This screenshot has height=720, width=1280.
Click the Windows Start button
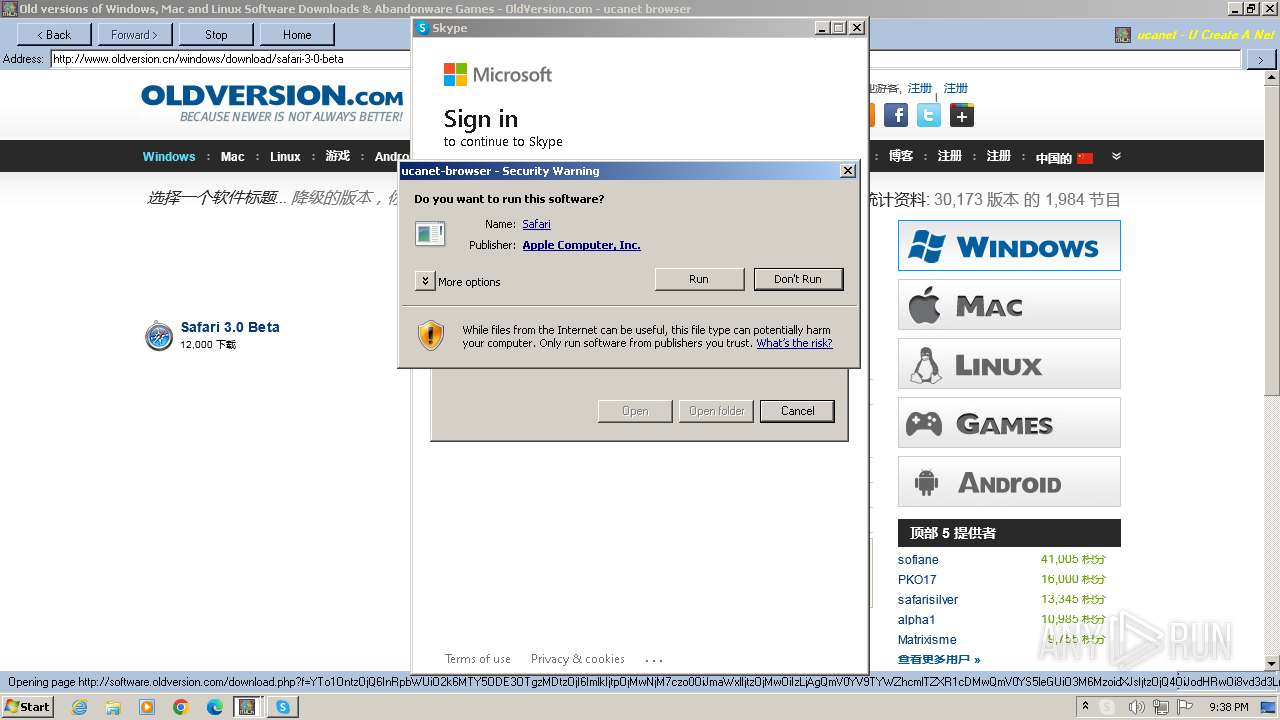[27, 706]
